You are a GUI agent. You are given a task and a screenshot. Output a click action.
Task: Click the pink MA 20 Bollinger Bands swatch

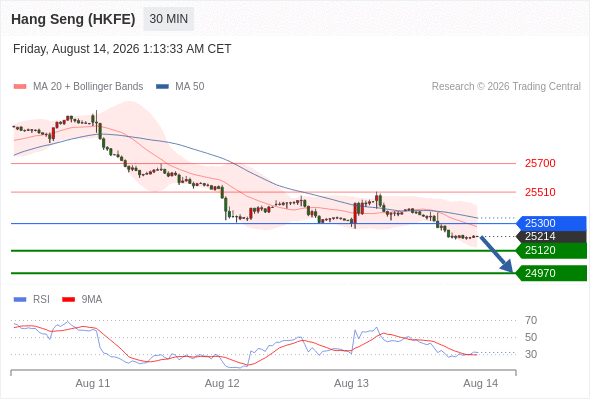tap(20, 87)
